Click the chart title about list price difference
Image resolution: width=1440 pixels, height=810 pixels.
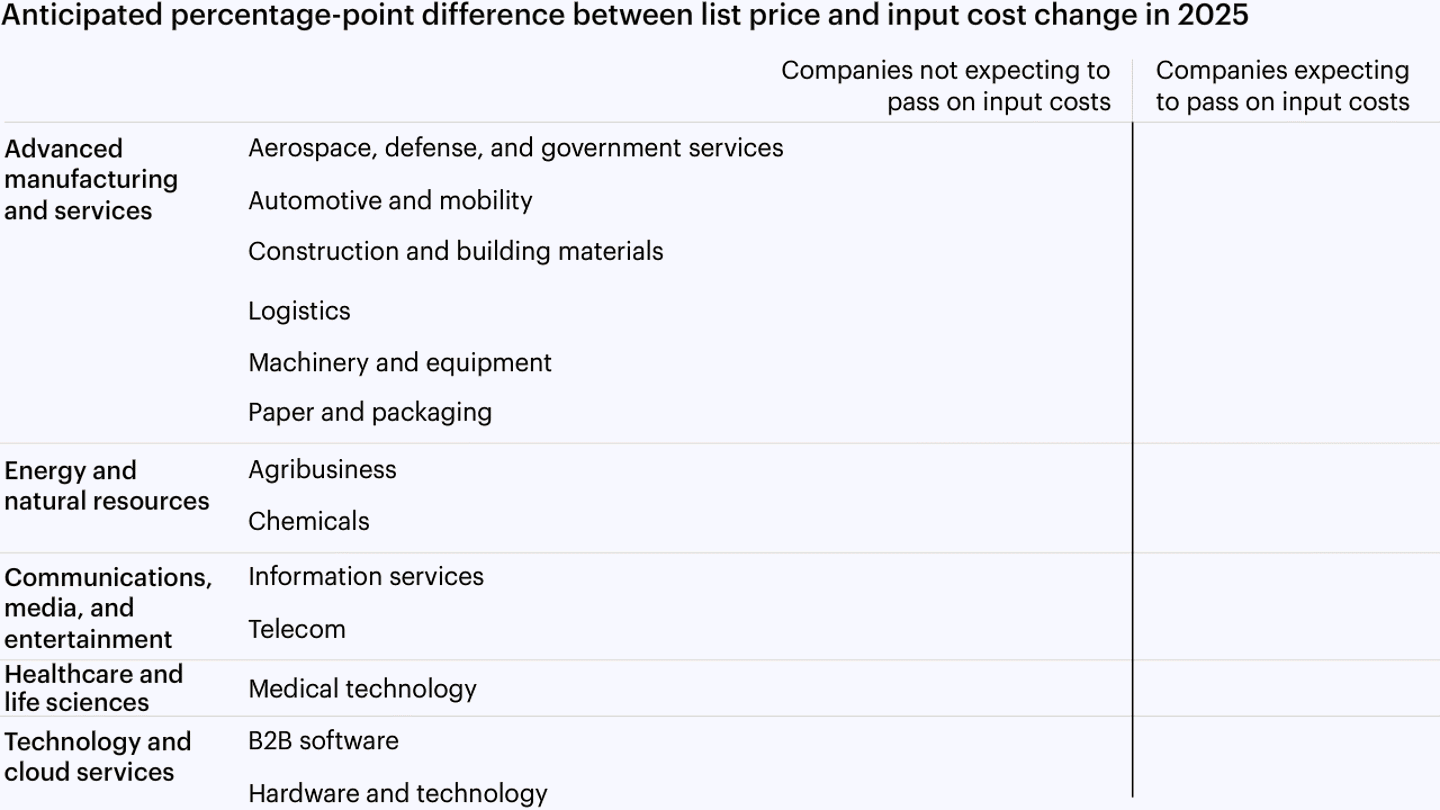[x=625, y=16]
